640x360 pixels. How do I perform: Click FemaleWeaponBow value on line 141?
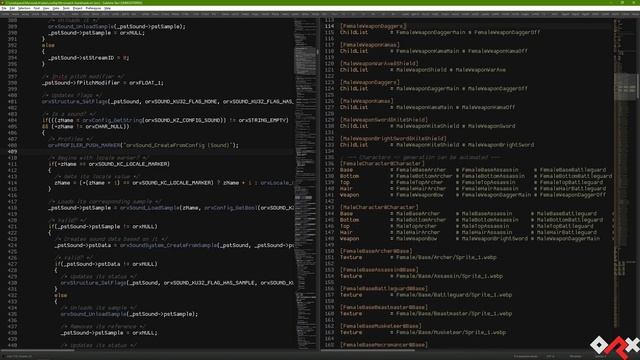pyautogui.click(x=420, y=195)
